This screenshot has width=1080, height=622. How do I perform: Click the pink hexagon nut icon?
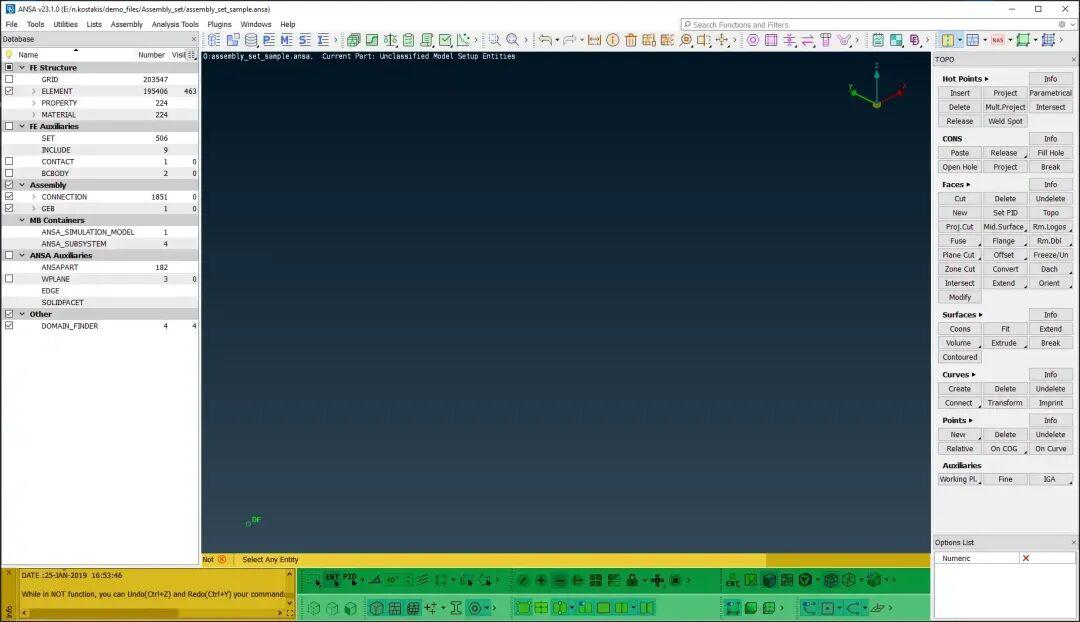pos(753,40)
